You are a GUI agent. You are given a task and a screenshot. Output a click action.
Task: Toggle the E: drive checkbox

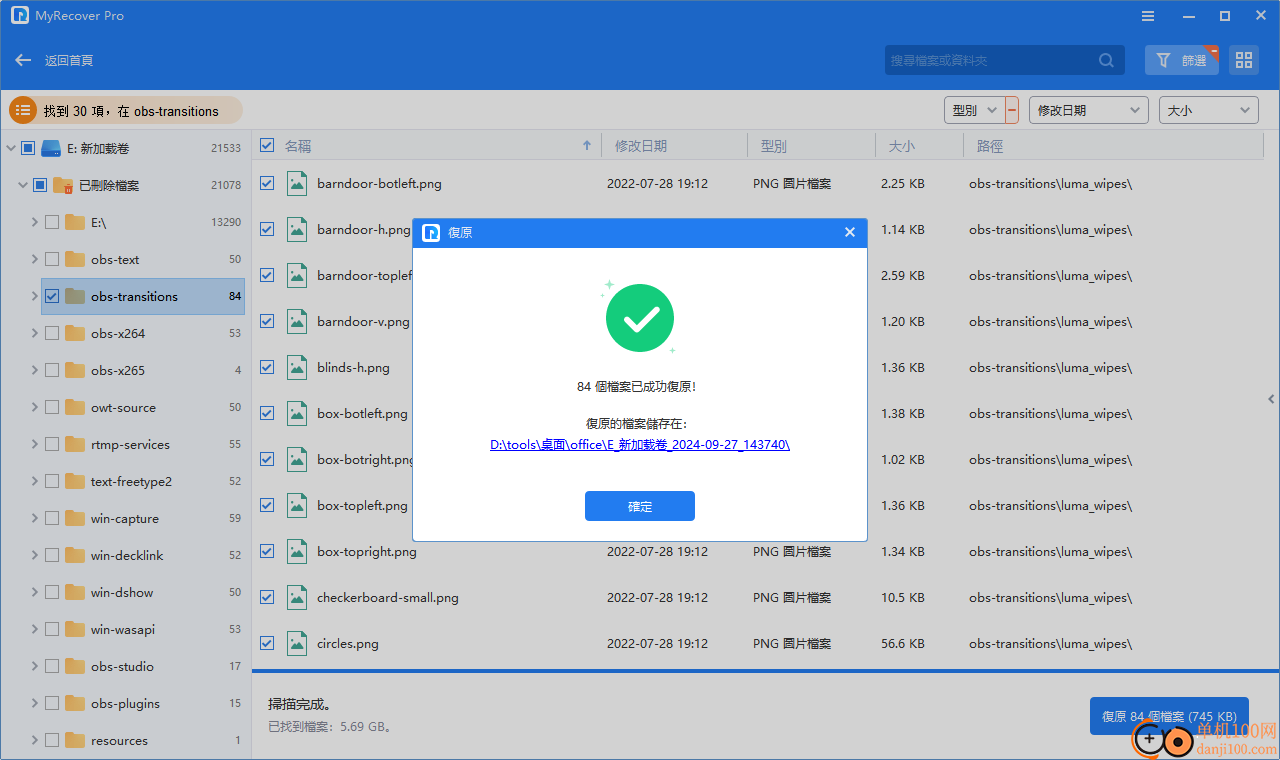pyautogui.click(x=28, y=148)
